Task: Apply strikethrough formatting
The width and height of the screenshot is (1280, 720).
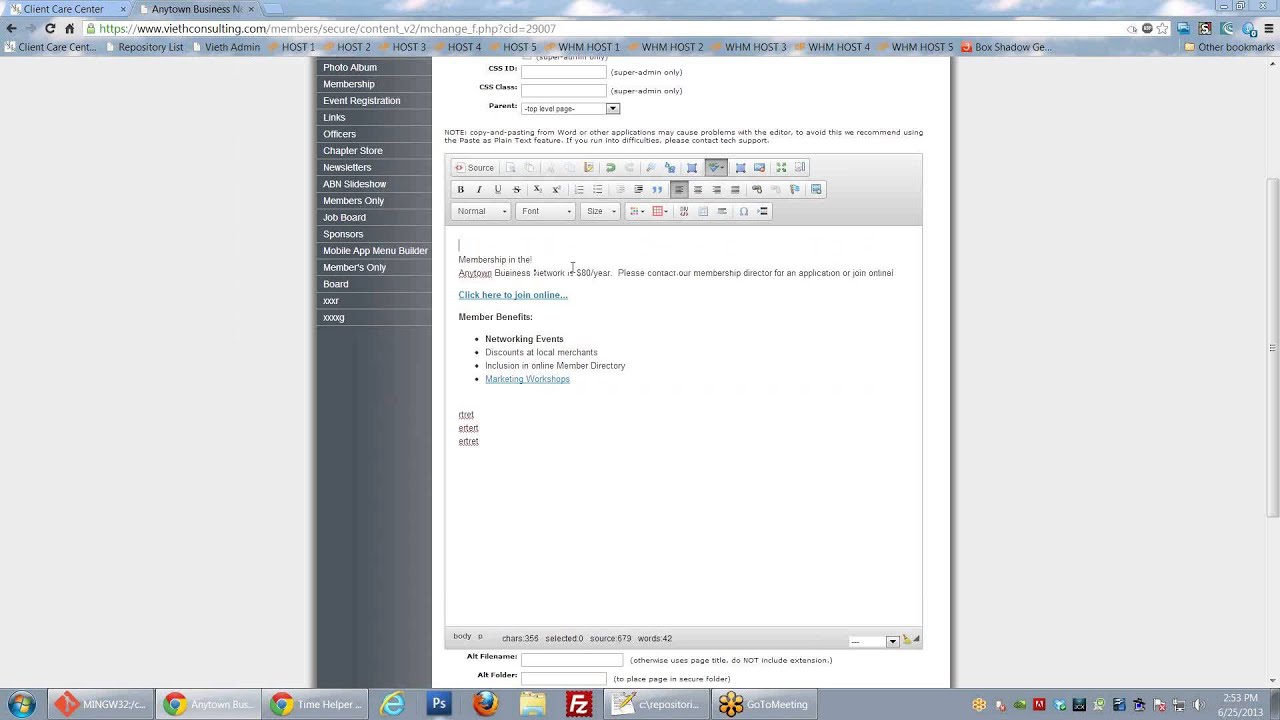Action: [517, 189]
